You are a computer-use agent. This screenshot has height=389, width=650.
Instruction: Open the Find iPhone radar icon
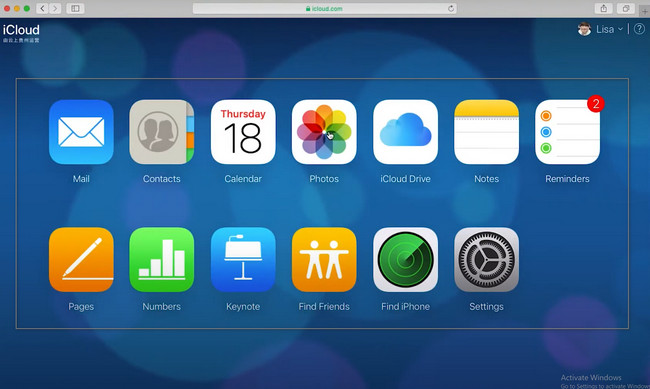pos(405,260)
